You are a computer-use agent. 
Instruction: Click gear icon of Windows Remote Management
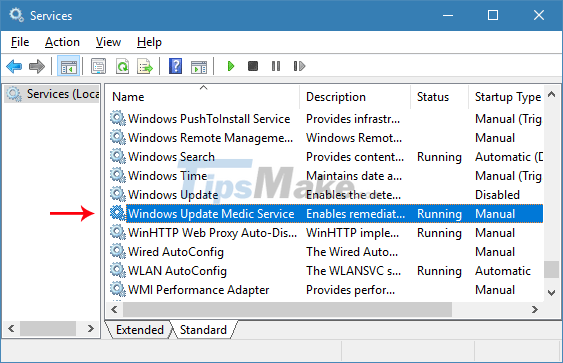coord(117,138)
